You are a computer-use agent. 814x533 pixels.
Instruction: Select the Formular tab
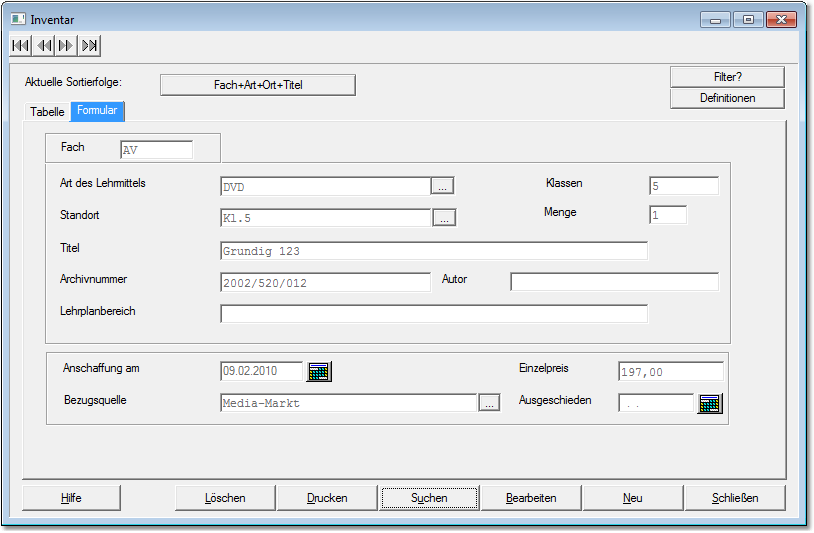click(97, 111)
